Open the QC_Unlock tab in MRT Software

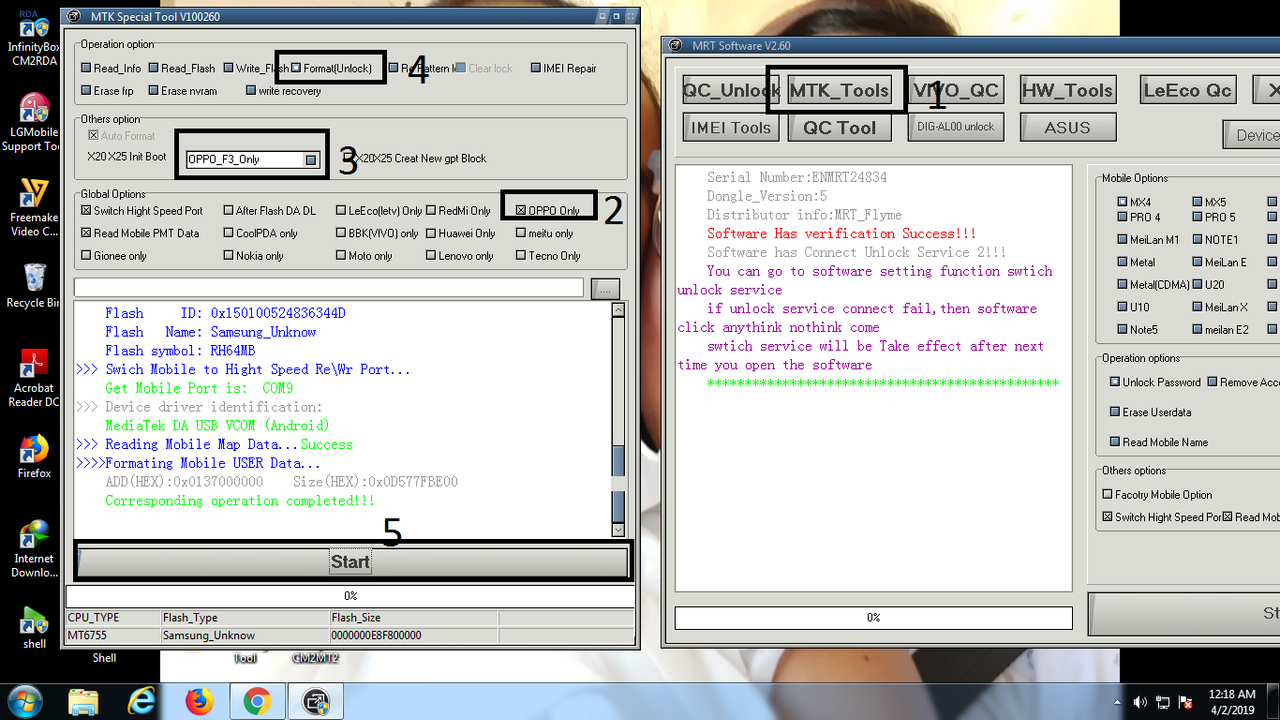coord(730,90)
